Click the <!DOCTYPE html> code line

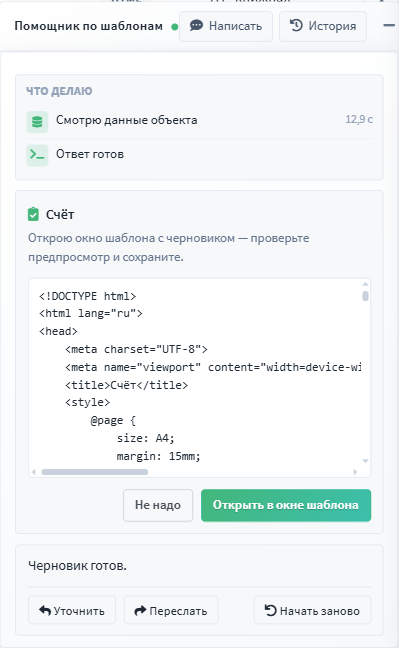point(88,296)
